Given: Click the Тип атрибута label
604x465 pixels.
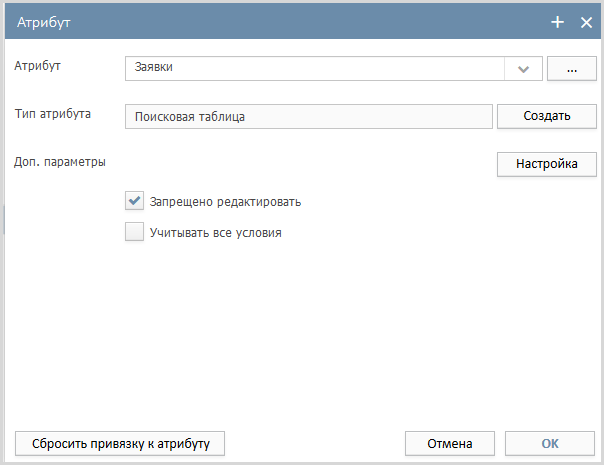Looking at the screenshot, I should [x=53, y=114].
